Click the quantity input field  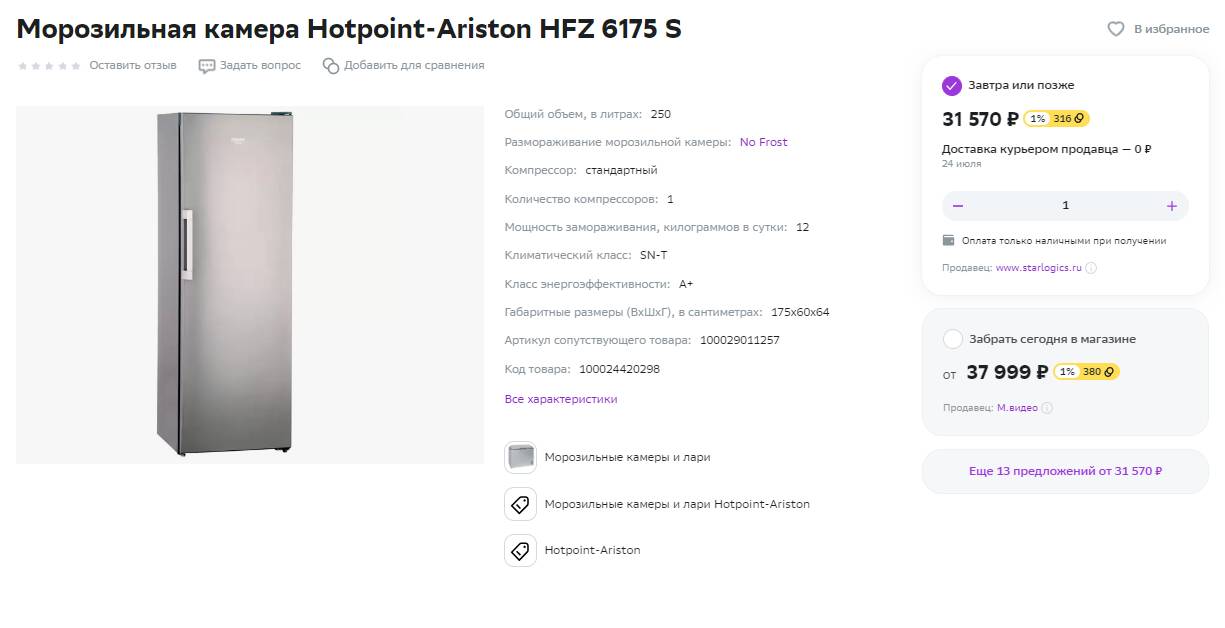[x=1065, y=206]
